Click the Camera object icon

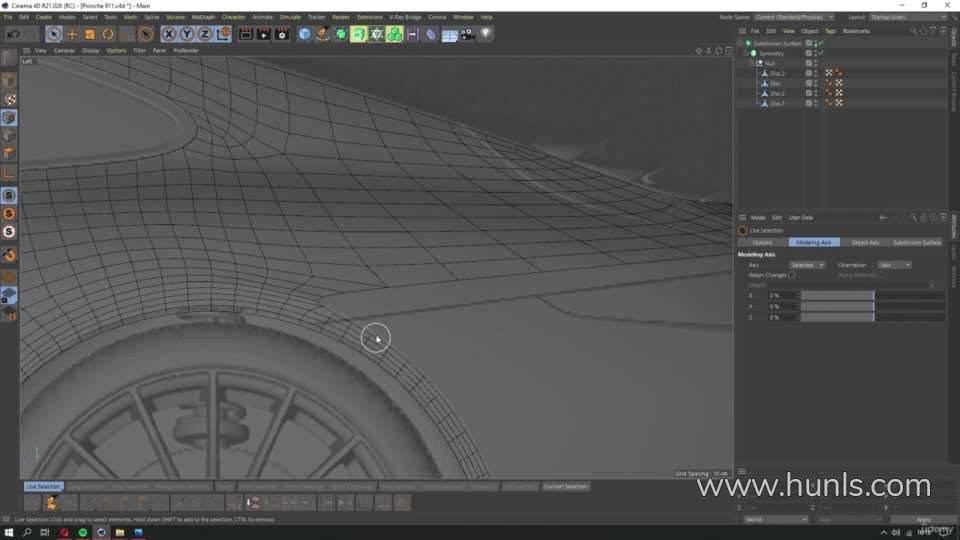click(467, 34)
